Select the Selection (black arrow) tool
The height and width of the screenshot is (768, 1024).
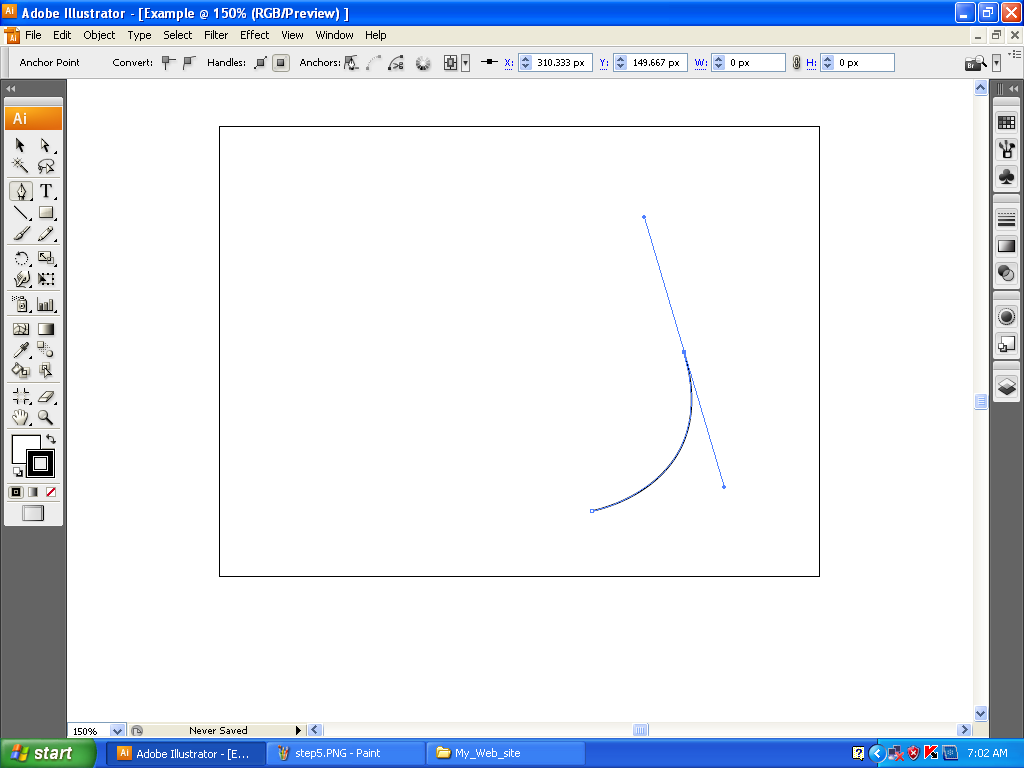20,145
